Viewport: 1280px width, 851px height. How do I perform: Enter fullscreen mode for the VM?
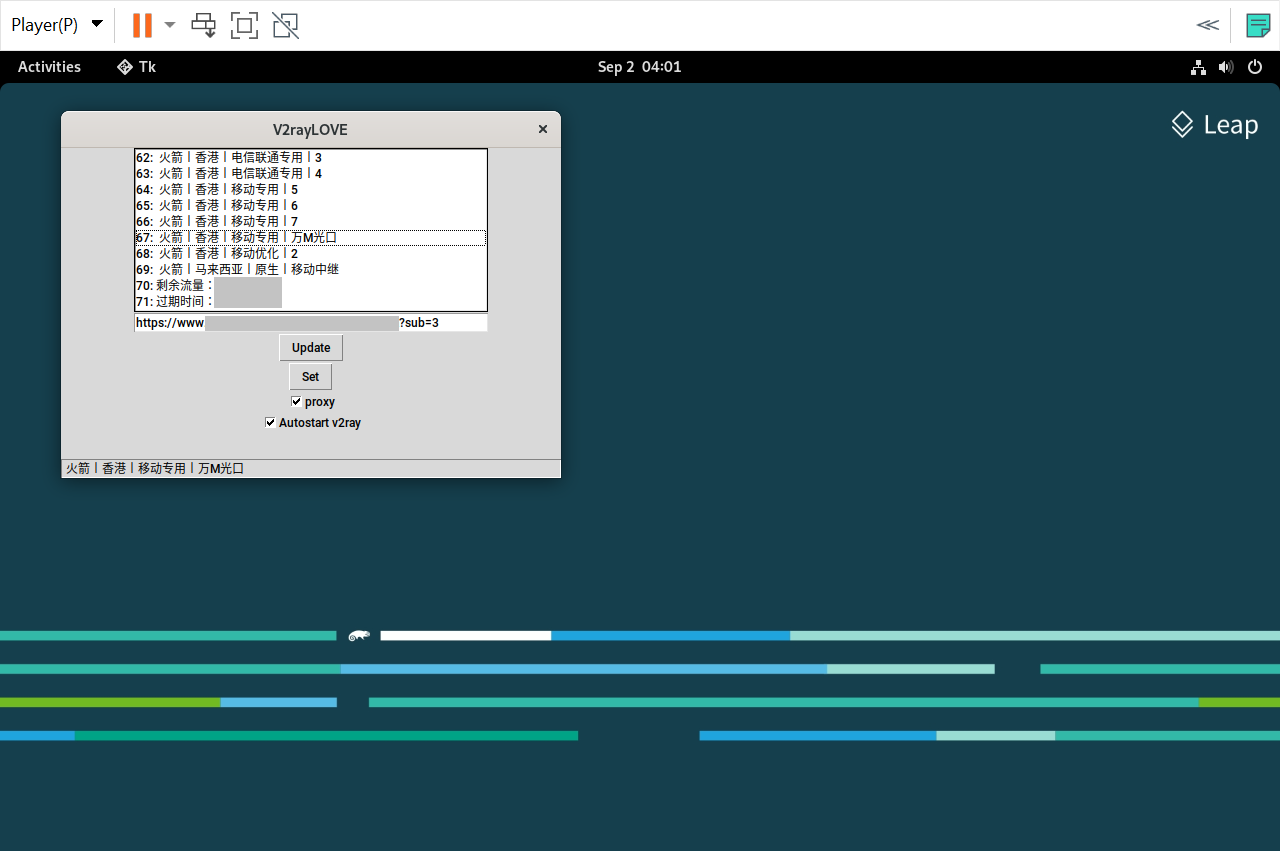pos(244,25)
